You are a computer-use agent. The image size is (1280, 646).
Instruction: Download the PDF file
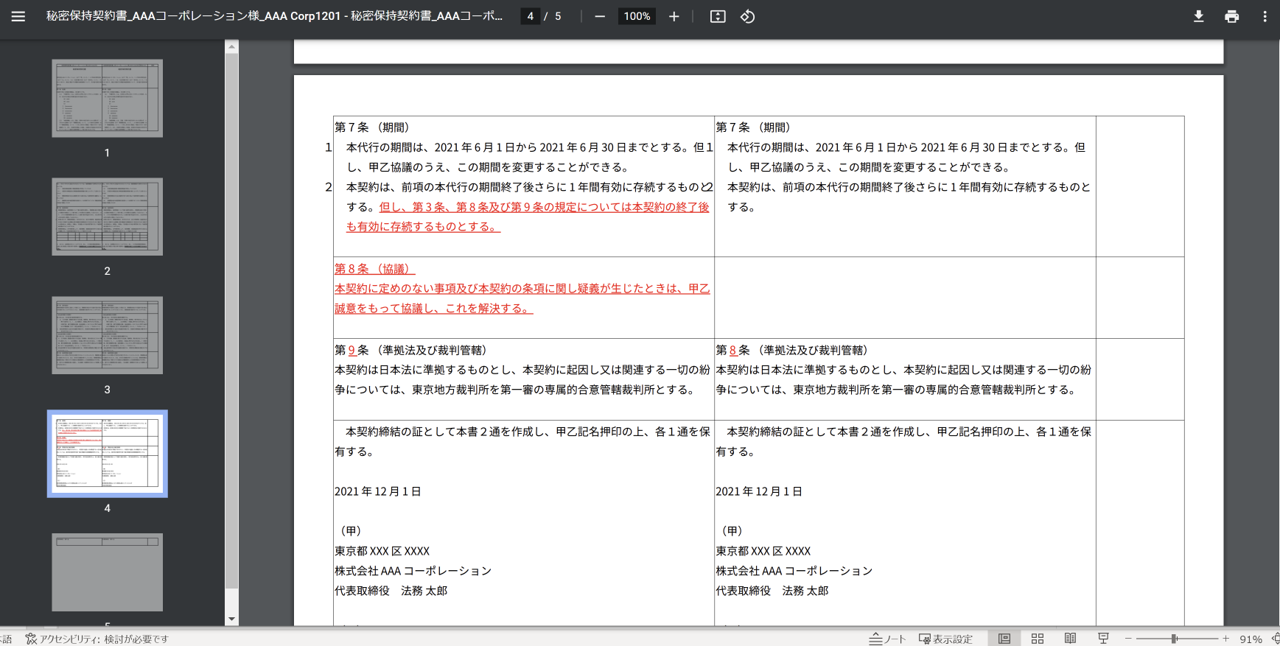[1198, 16]
